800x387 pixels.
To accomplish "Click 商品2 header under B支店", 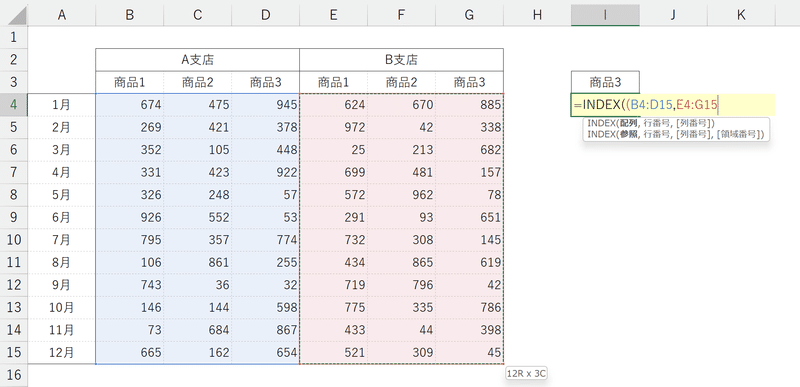I will [401, 82].
